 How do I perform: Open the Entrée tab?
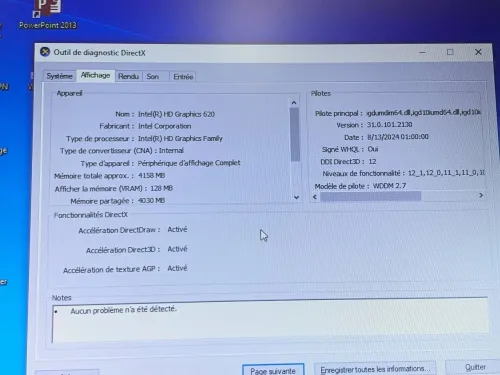[183, 77]
